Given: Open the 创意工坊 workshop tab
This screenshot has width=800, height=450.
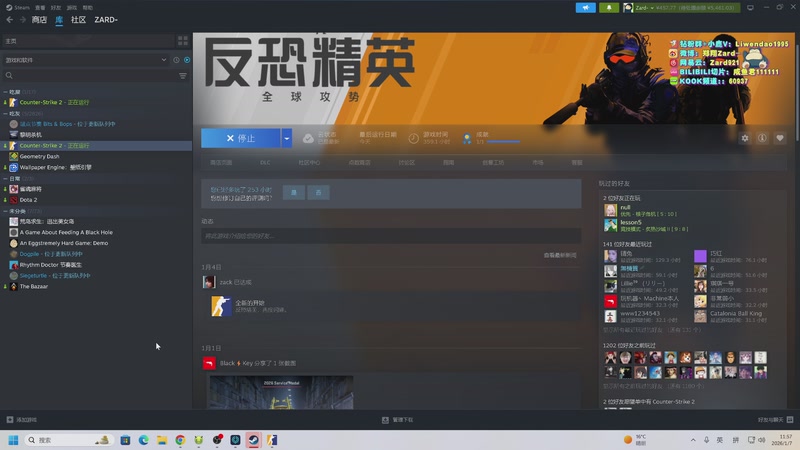Looking at the screenshot, I should (x=493, y=162).
